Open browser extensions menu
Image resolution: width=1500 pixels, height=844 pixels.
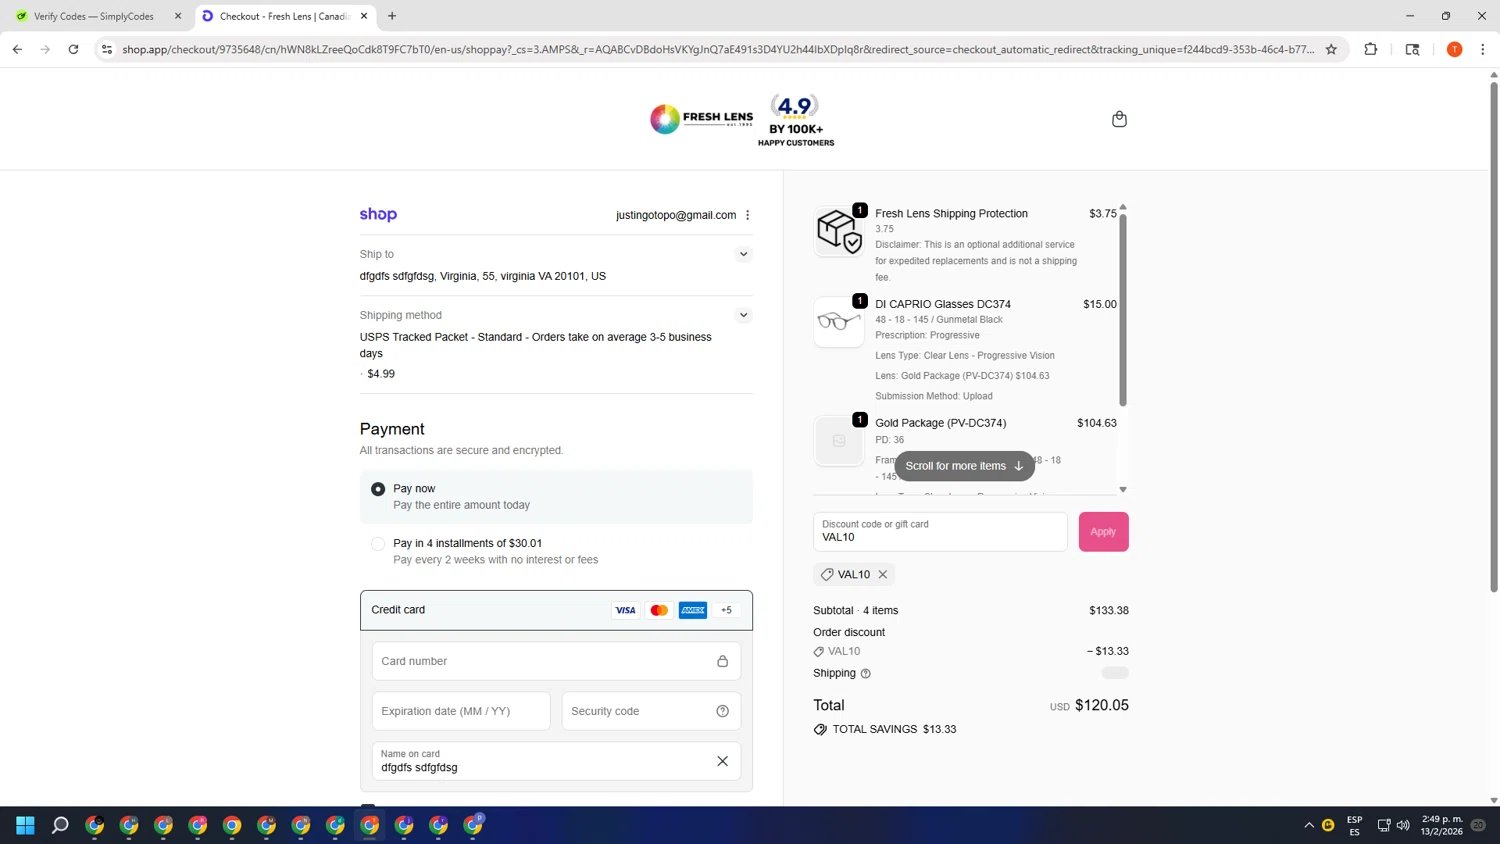pyautogui.click(x=1371, y=49)
